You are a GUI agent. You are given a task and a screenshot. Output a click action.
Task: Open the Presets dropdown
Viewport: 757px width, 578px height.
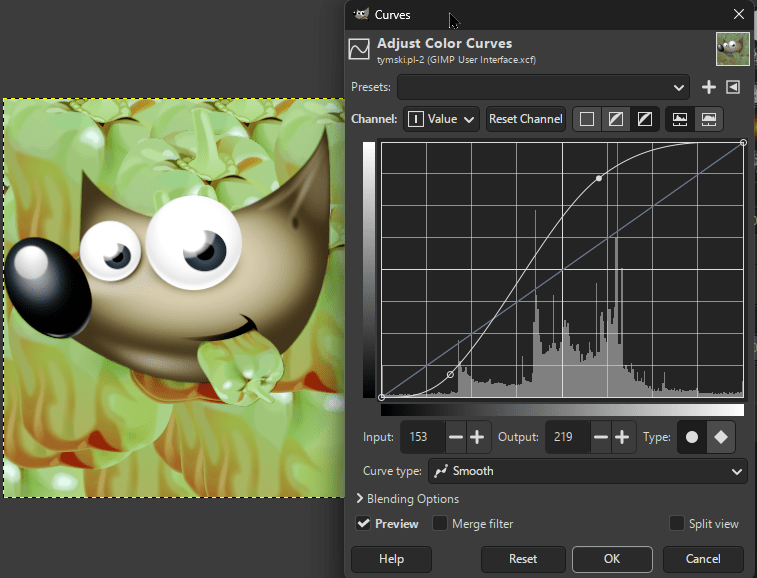tap(543, 87)
